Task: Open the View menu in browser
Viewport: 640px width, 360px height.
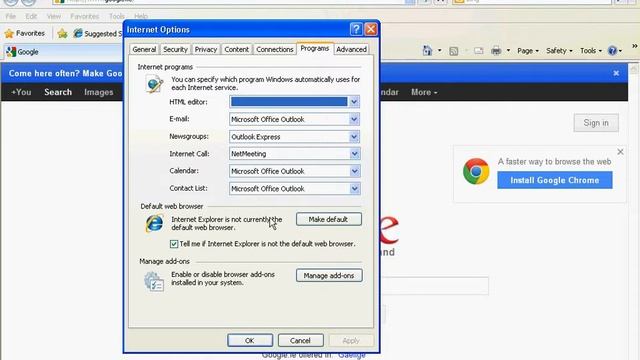Action: [x=53, y=16]
